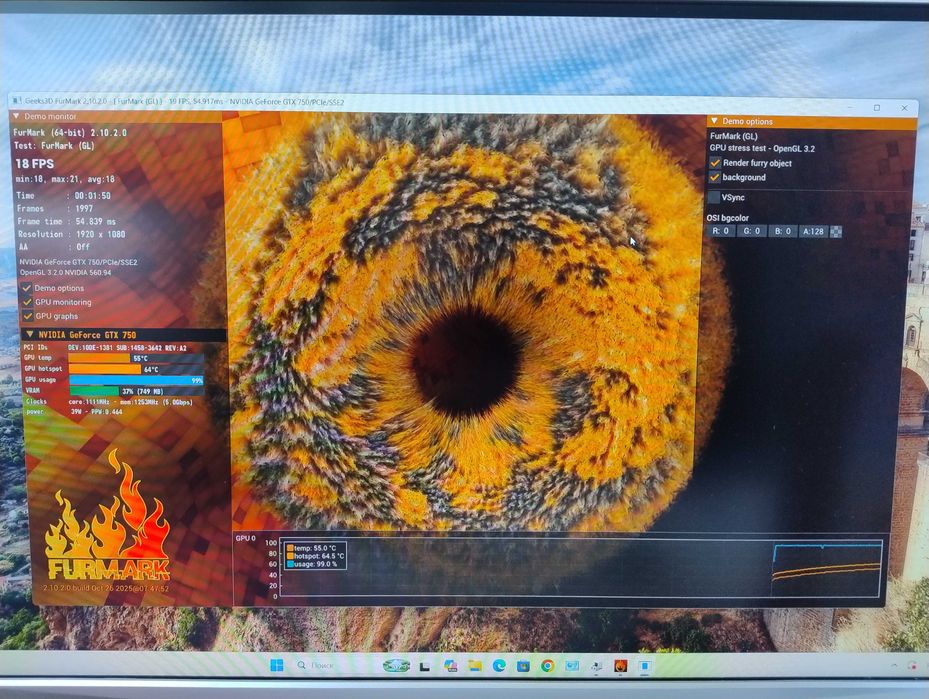Click the GPU hotspot 64°C bar
This screenshot has width=929, height=699.
105,369
